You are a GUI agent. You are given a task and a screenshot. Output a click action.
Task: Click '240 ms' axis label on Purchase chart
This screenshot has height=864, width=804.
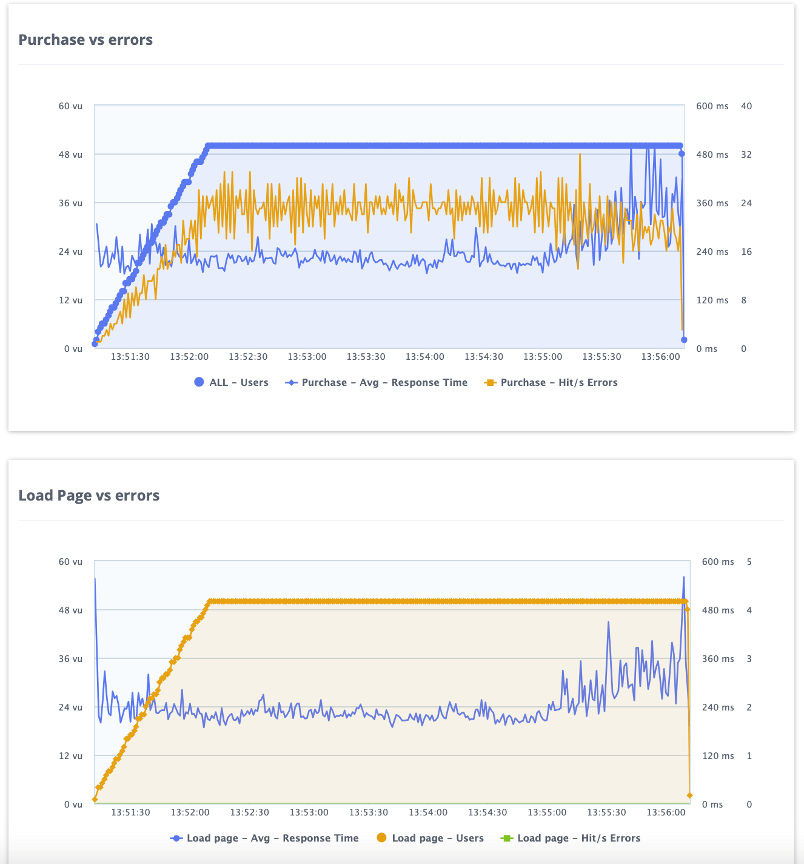(713, 251)
